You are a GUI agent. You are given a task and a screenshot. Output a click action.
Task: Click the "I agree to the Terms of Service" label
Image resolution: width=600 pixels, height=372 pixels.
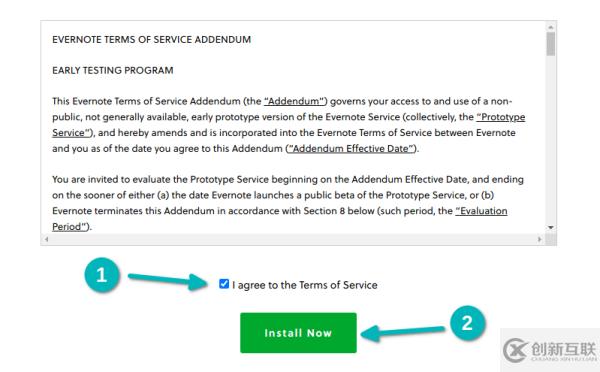305,285
